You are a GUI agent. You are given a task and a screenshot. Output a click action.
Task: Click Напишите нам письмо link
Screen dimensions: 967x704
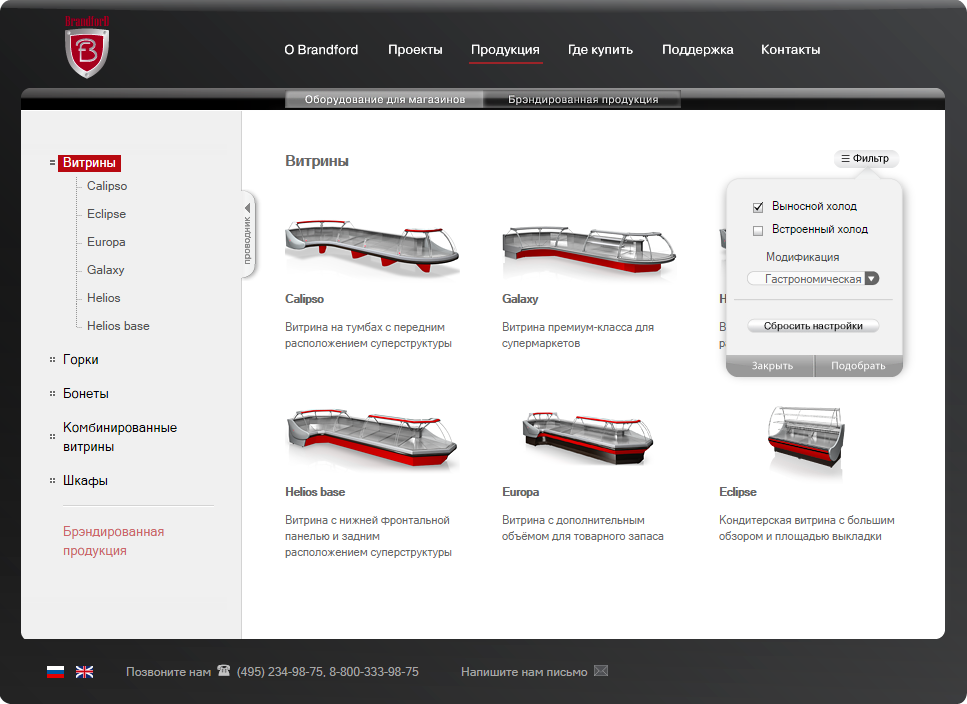pyautogui.click(x=524, y=671)
